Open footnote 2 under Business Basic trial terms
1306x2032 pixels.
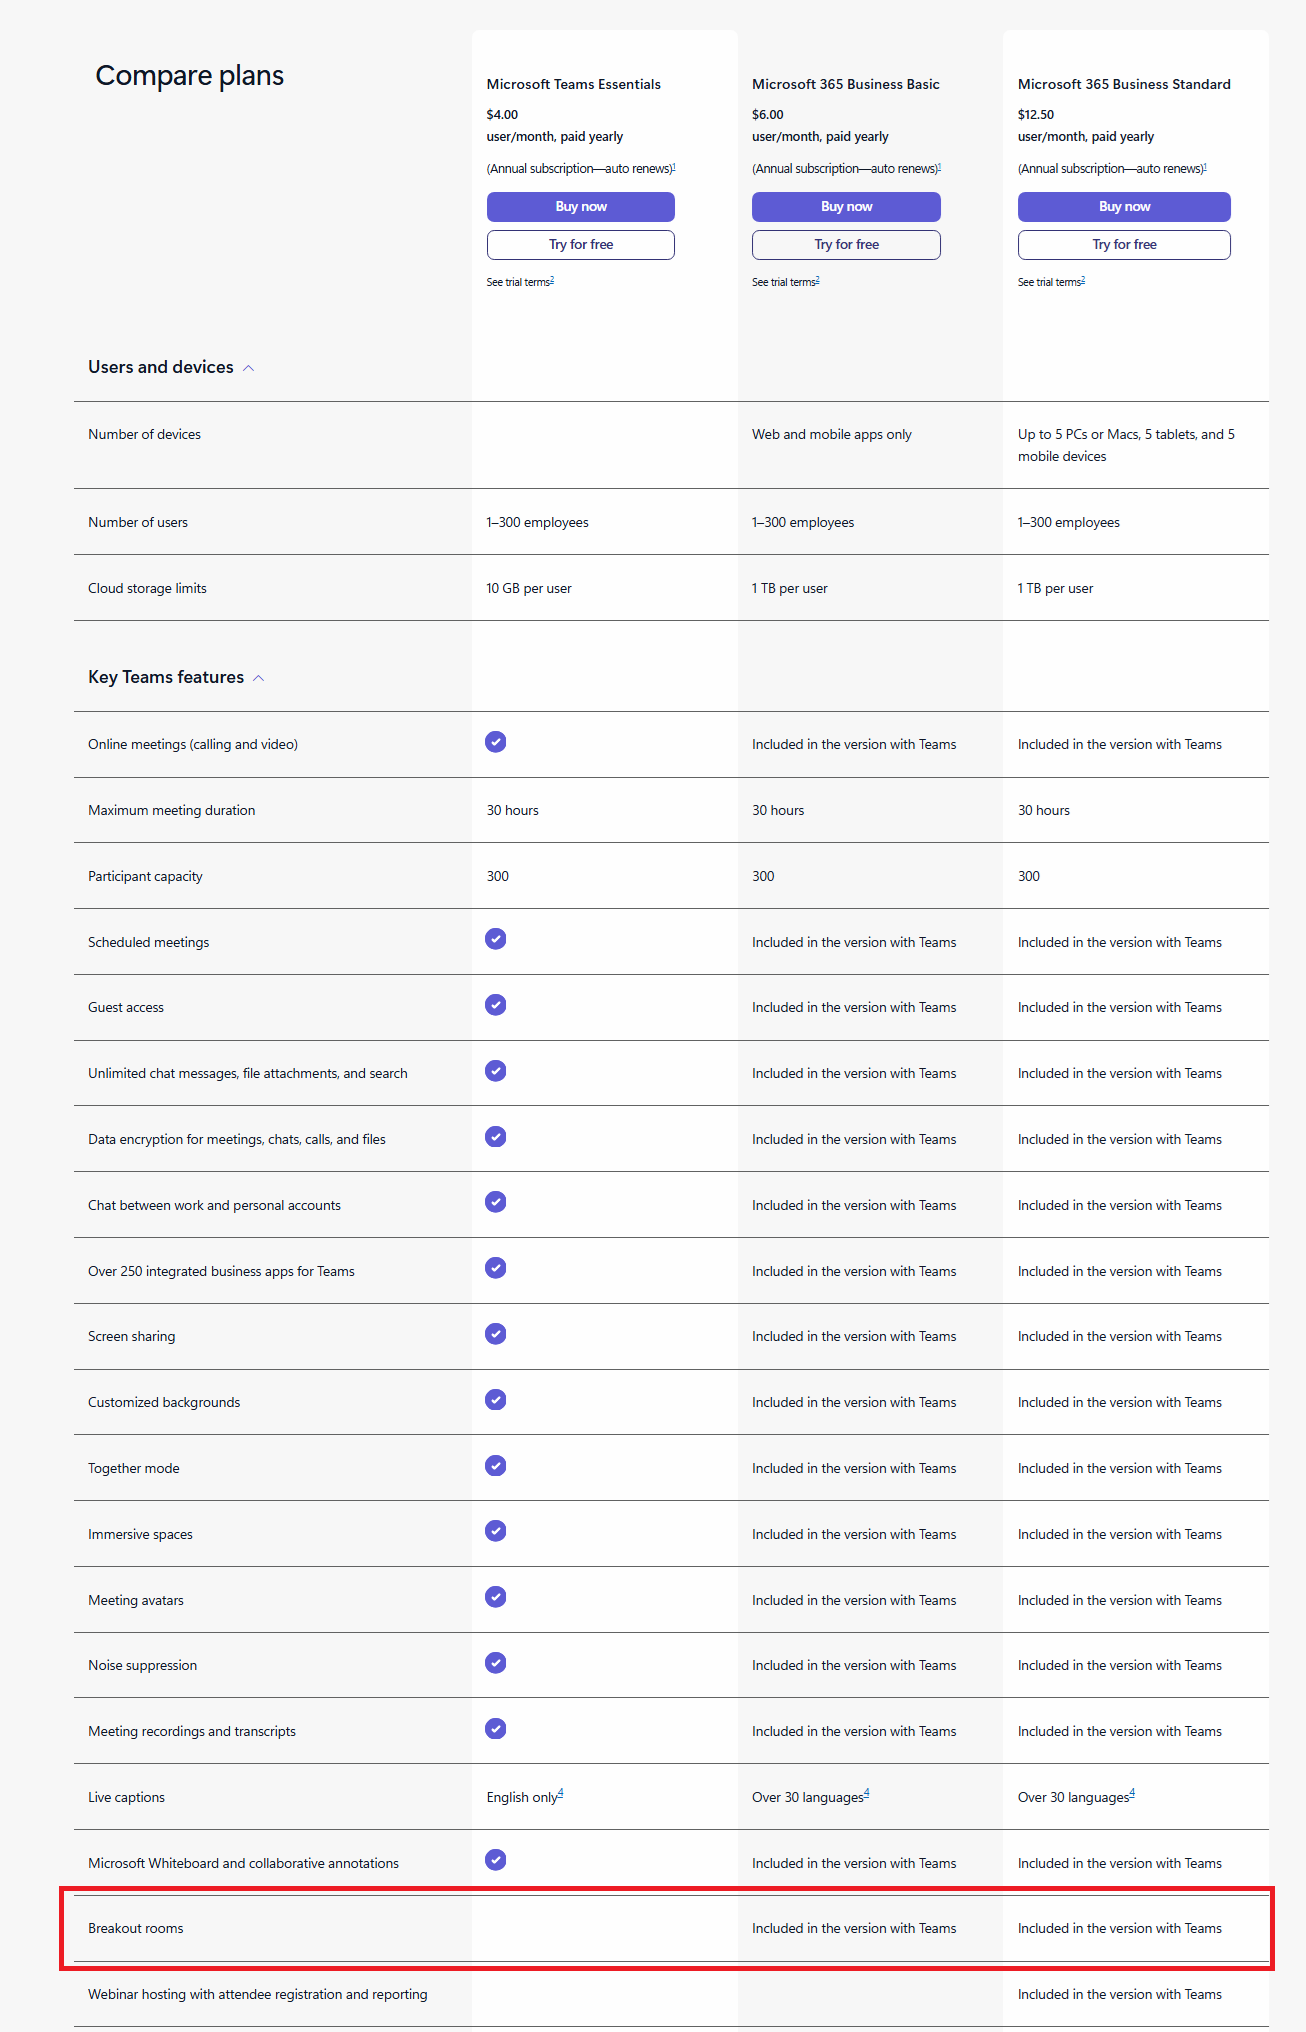coord(817,280)
